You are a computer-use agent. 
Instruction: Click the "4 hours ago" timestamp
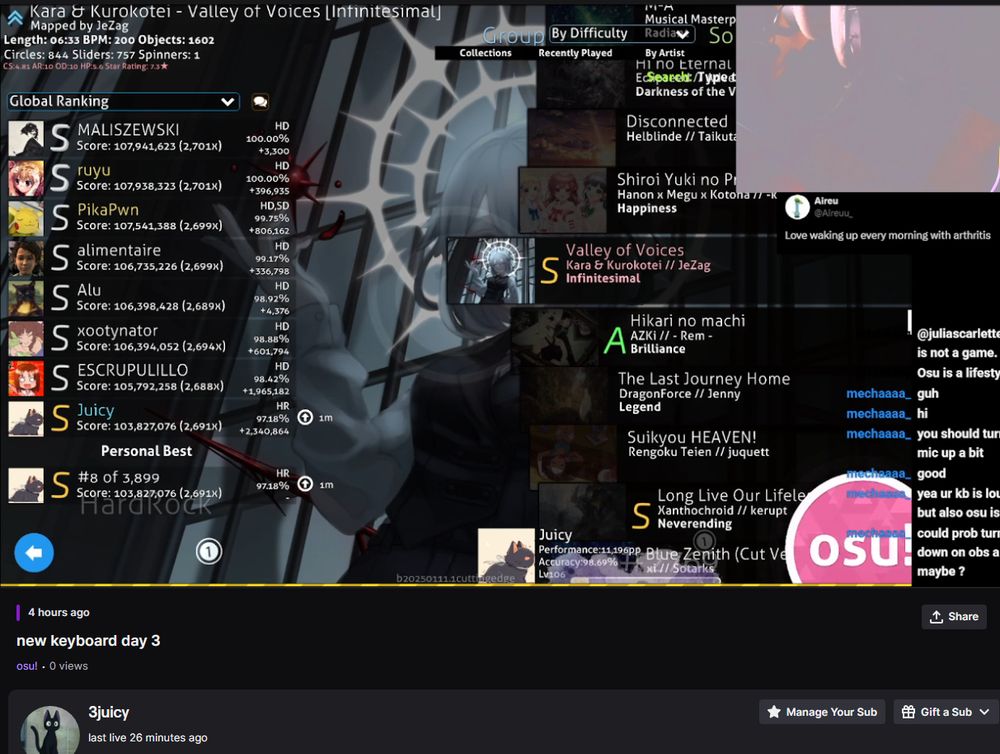[59, 612]
